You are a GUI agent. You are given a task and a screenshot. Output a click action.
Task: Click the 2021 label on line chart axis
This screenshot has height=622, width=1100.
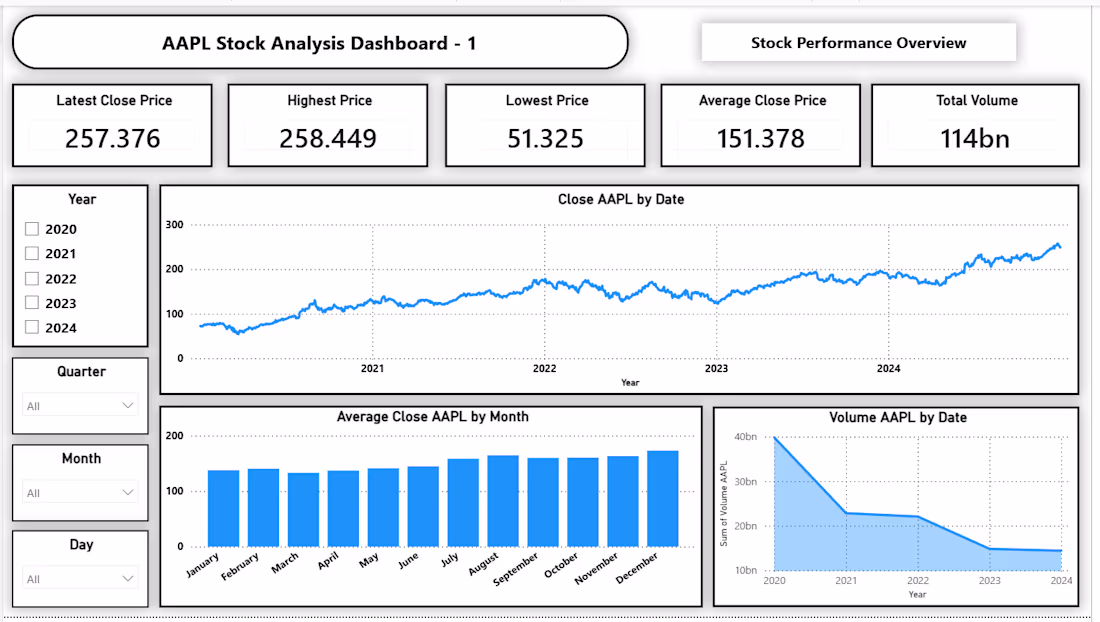tap(373, 368)
